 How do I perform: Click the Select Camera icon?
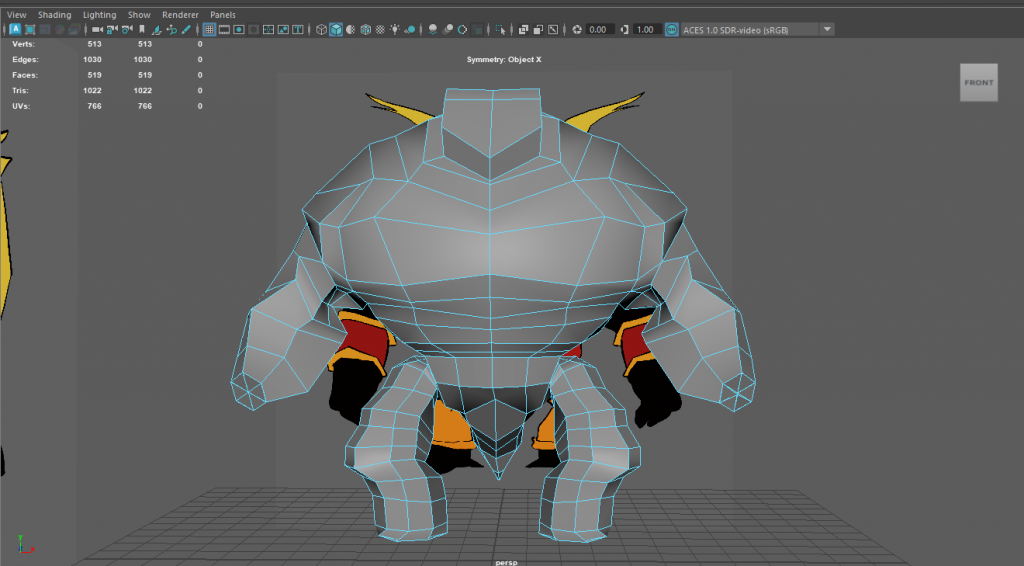[x=97, y=29]
